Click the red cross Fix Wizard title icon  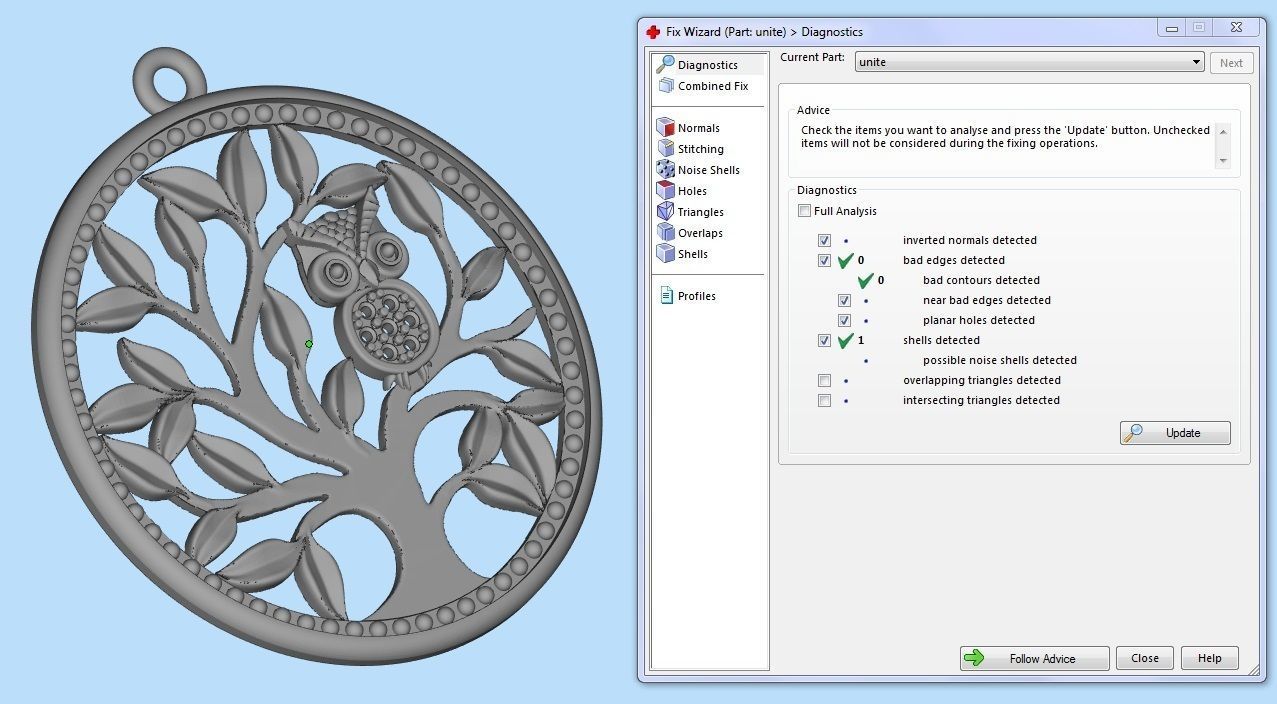coord(653,31)
